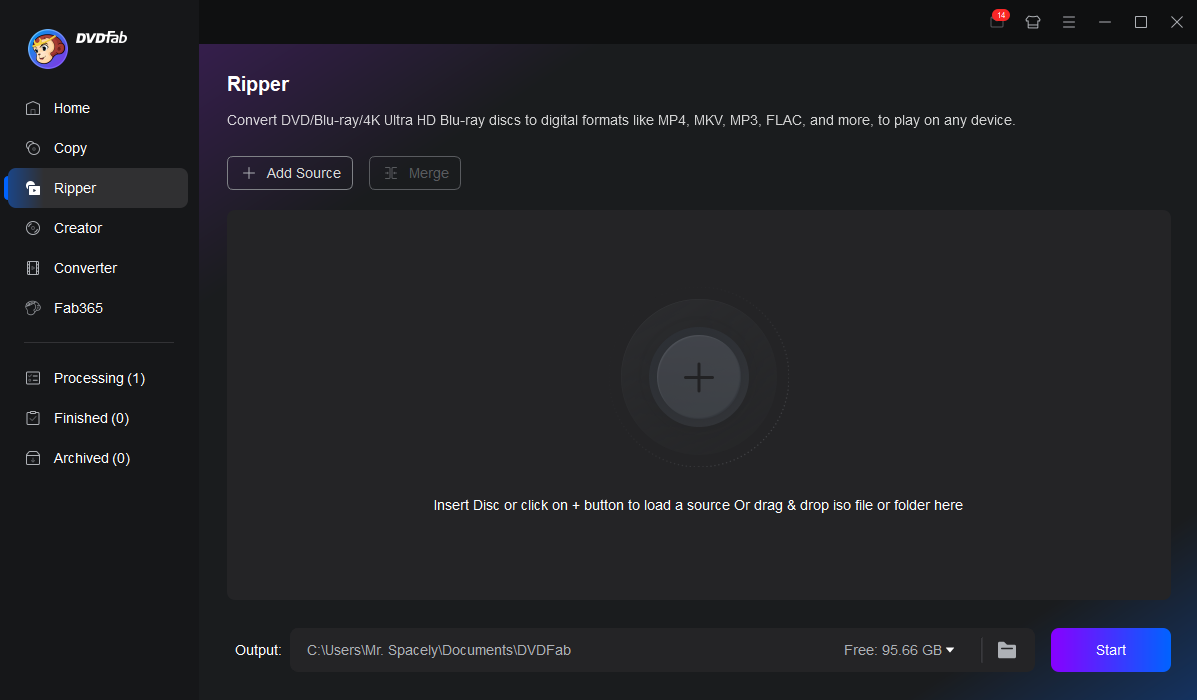Image resolution: width=1197 pixels, height=700 pixels.
Task: Show the Finished (0) tasks
Action: 98,418
